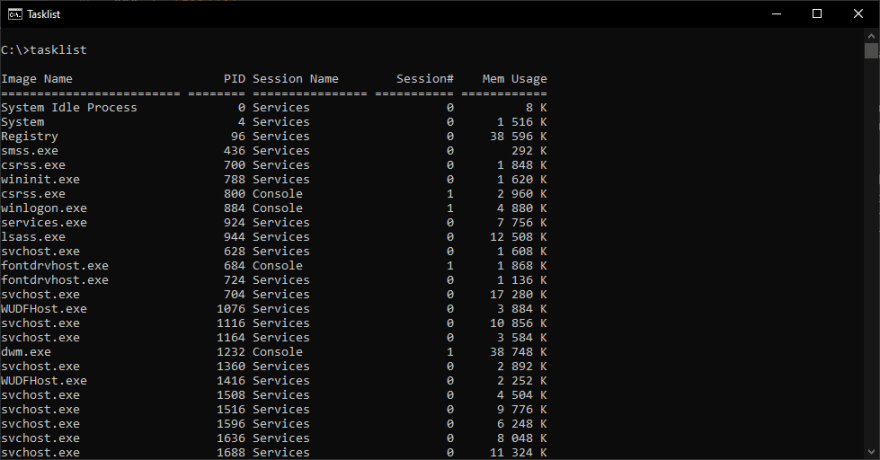
Task: Click memory value '12 508 K'
Action: (518, 237)
